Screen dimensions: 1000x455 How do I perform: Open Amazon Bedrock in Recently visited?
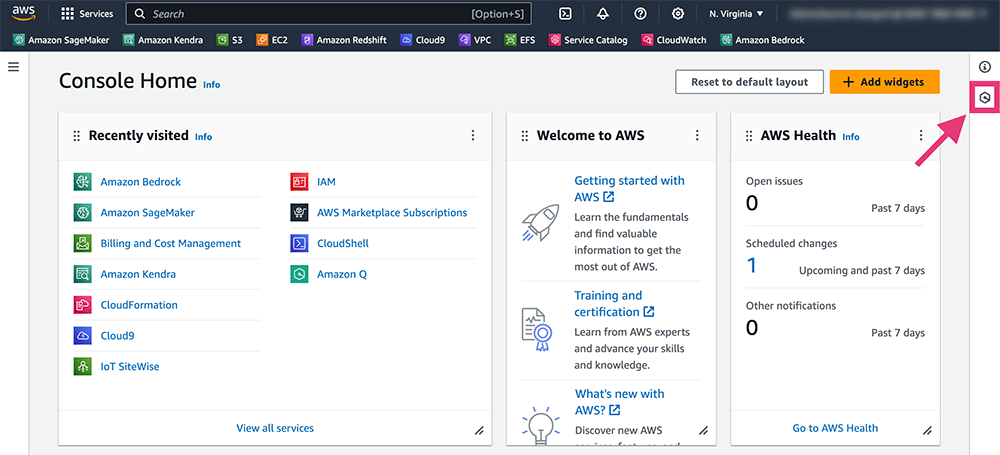[x=140, y=182]
